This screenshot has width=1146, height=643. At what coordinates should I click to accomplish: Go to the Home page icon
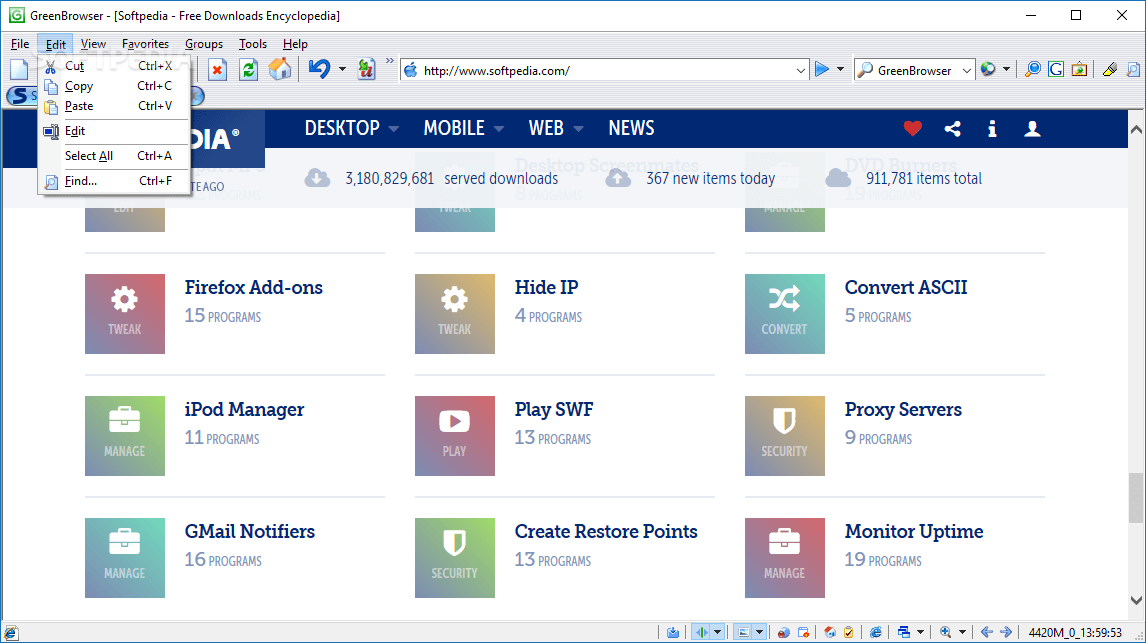pos(280,70)
